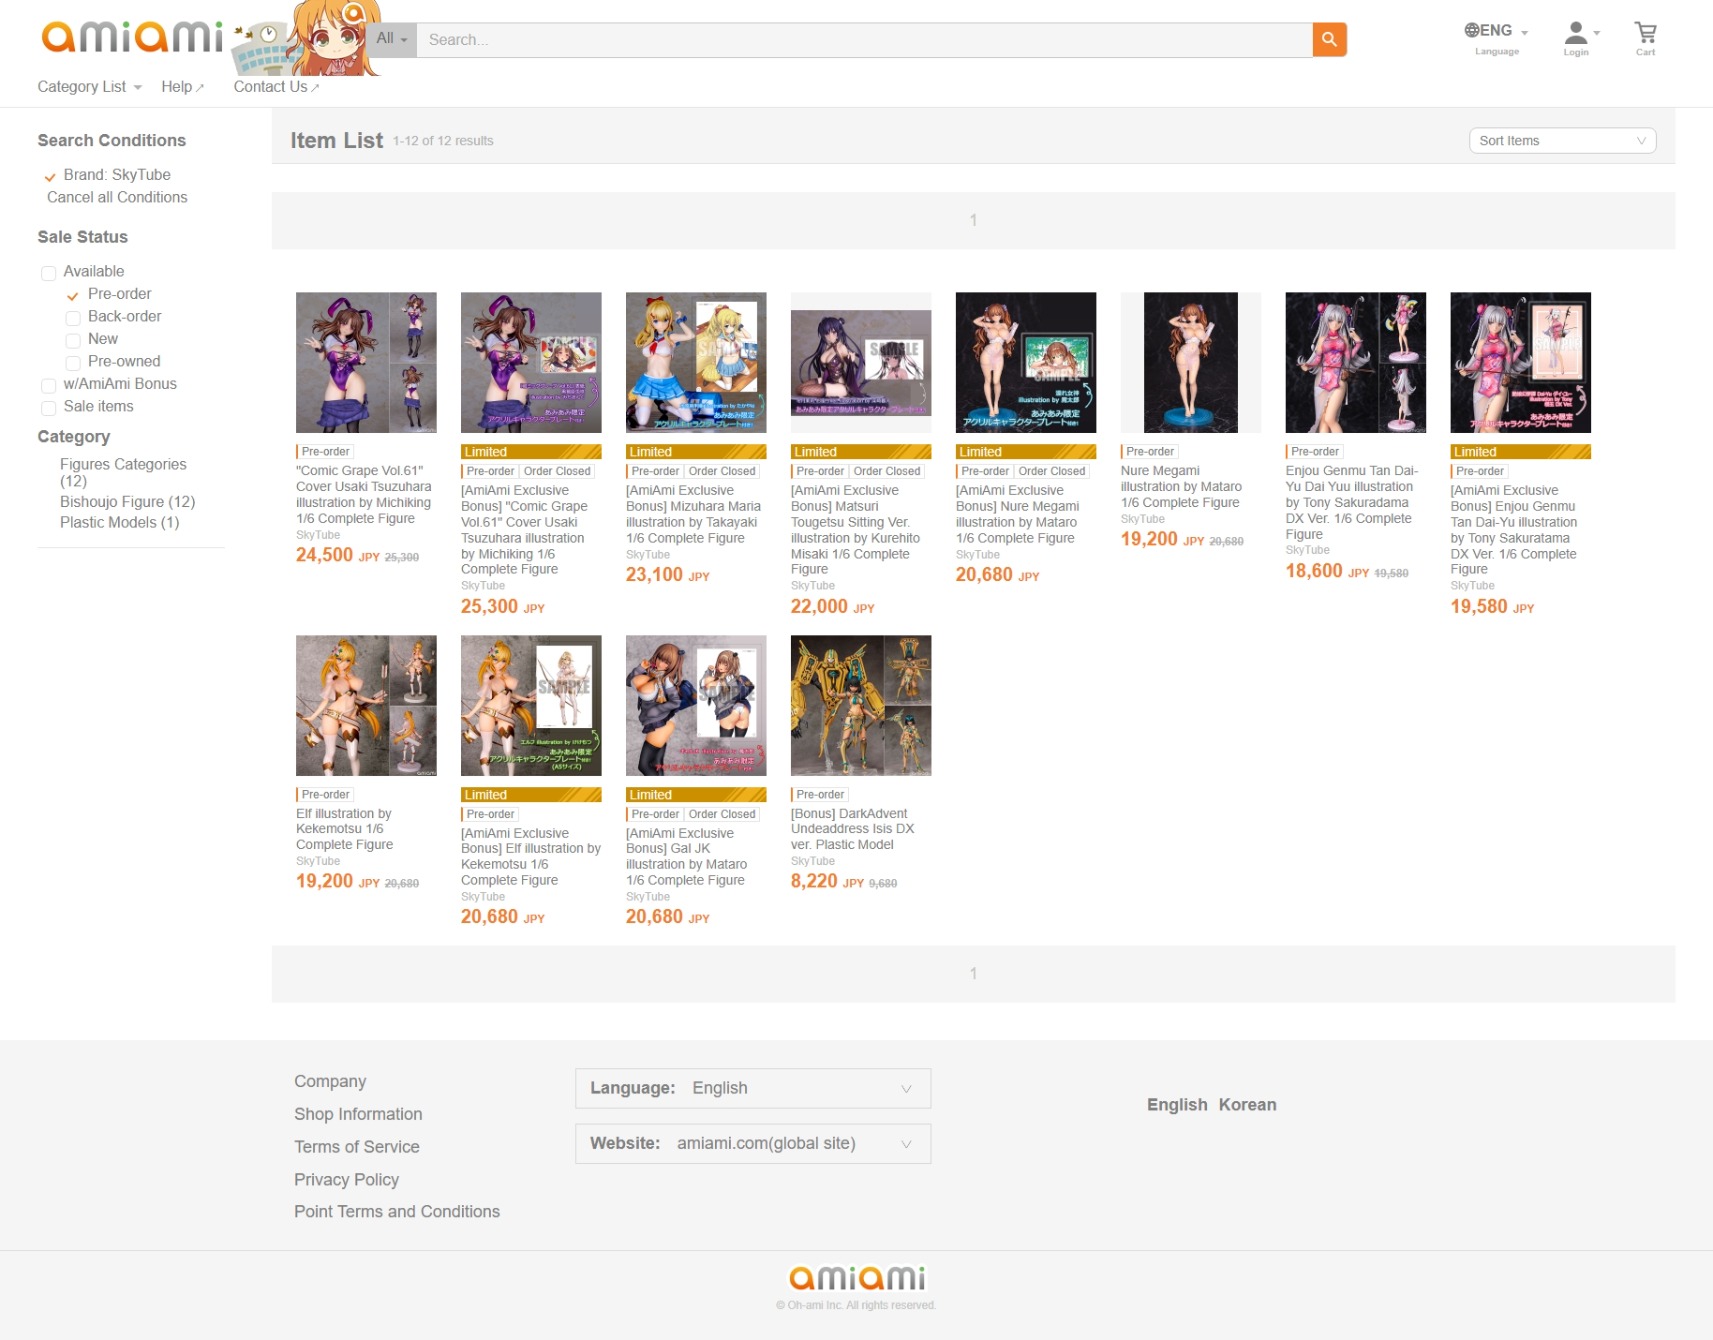Enable the w/AmiAmi Bonus filter
Viewport: 1713px width, 1340px height.
click(x=48, y=385)
